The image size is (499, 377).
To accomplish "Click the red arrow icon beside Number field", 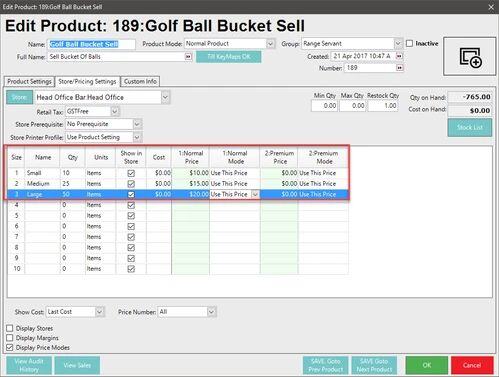I will (399, 68).
